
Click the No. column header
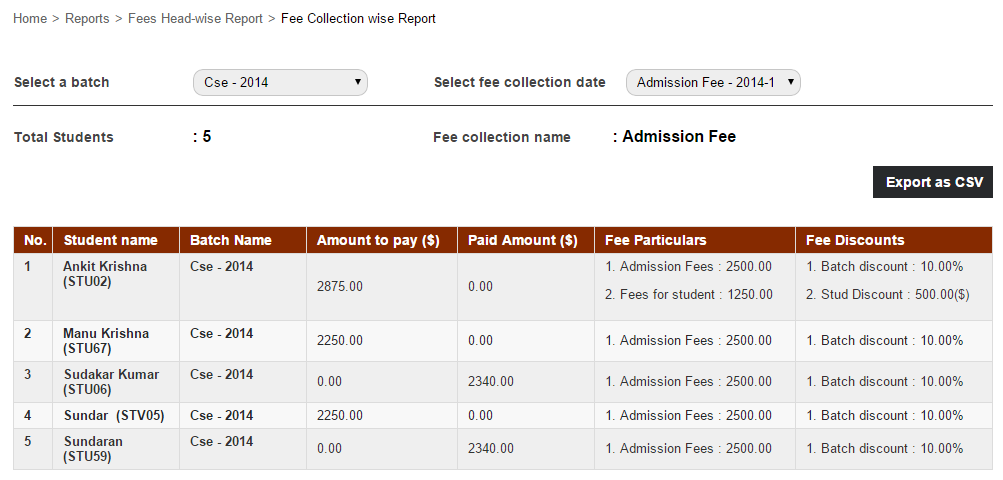pos(35,240)
